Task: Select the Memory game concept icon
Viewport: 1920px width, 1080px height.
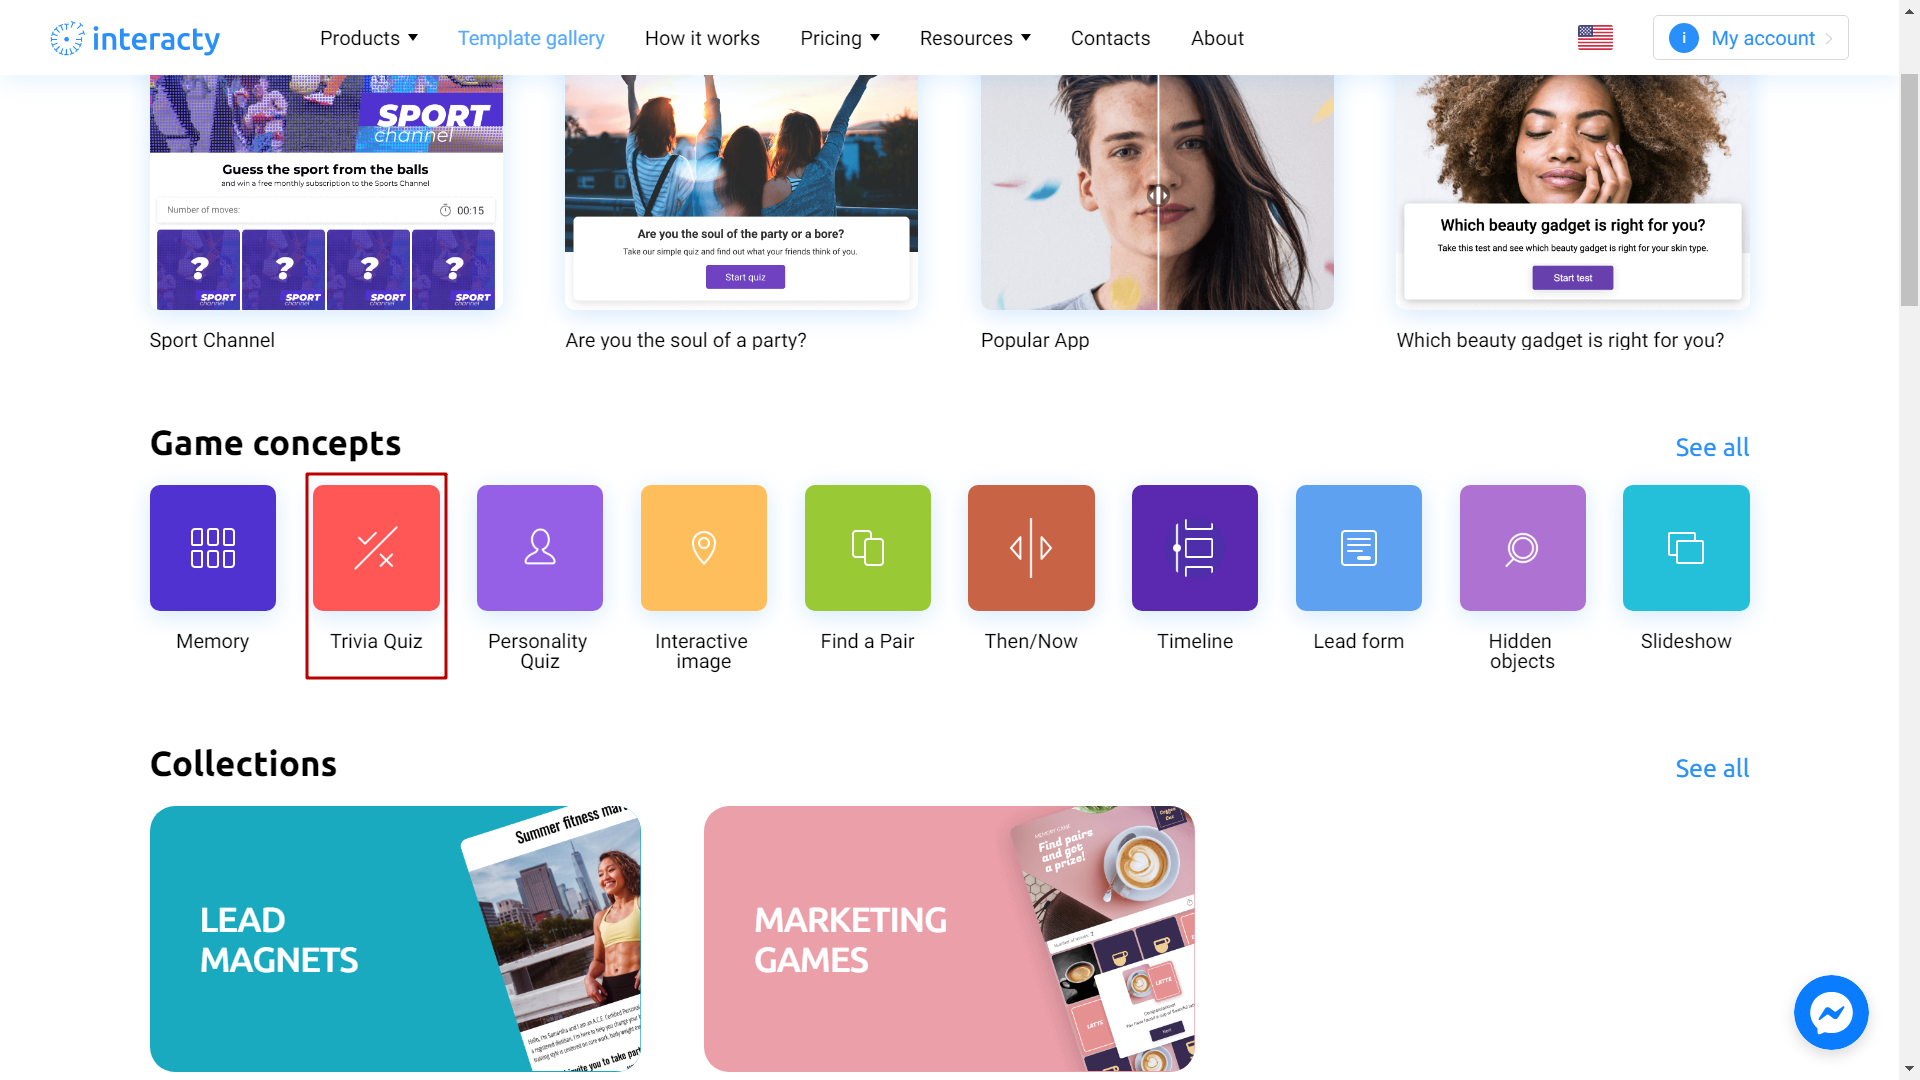Action: coord(212,547)
